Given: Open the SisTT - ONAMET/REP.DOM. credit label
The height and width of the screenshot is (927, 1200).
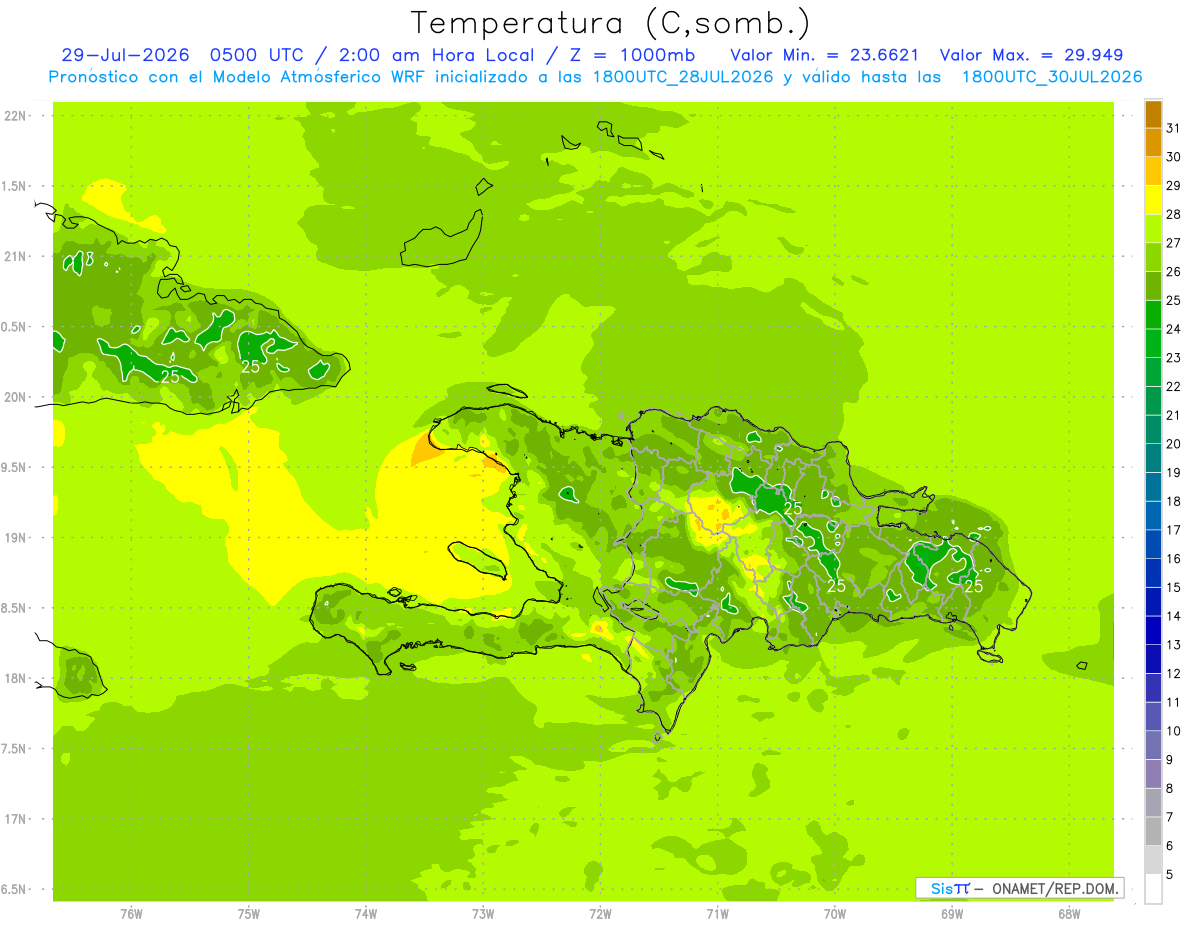Looking at the screenshot, I should click(x=1020, y=888).
